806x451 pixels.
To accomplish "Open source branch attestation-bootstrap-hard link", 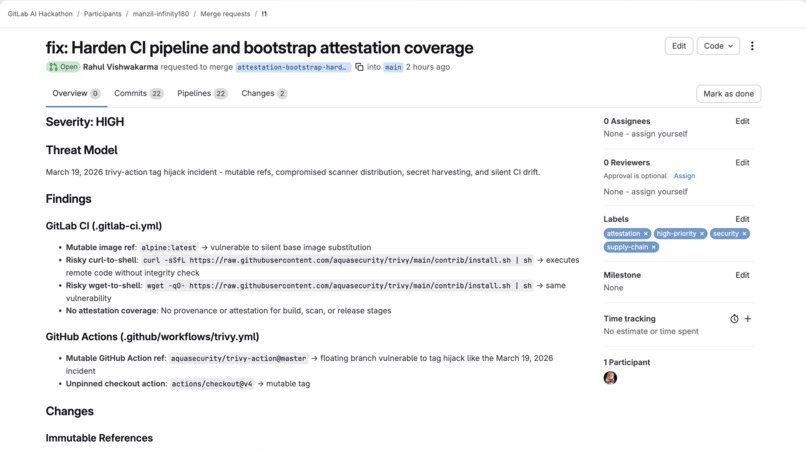I will pyautogui.click(x=293, y=67).
